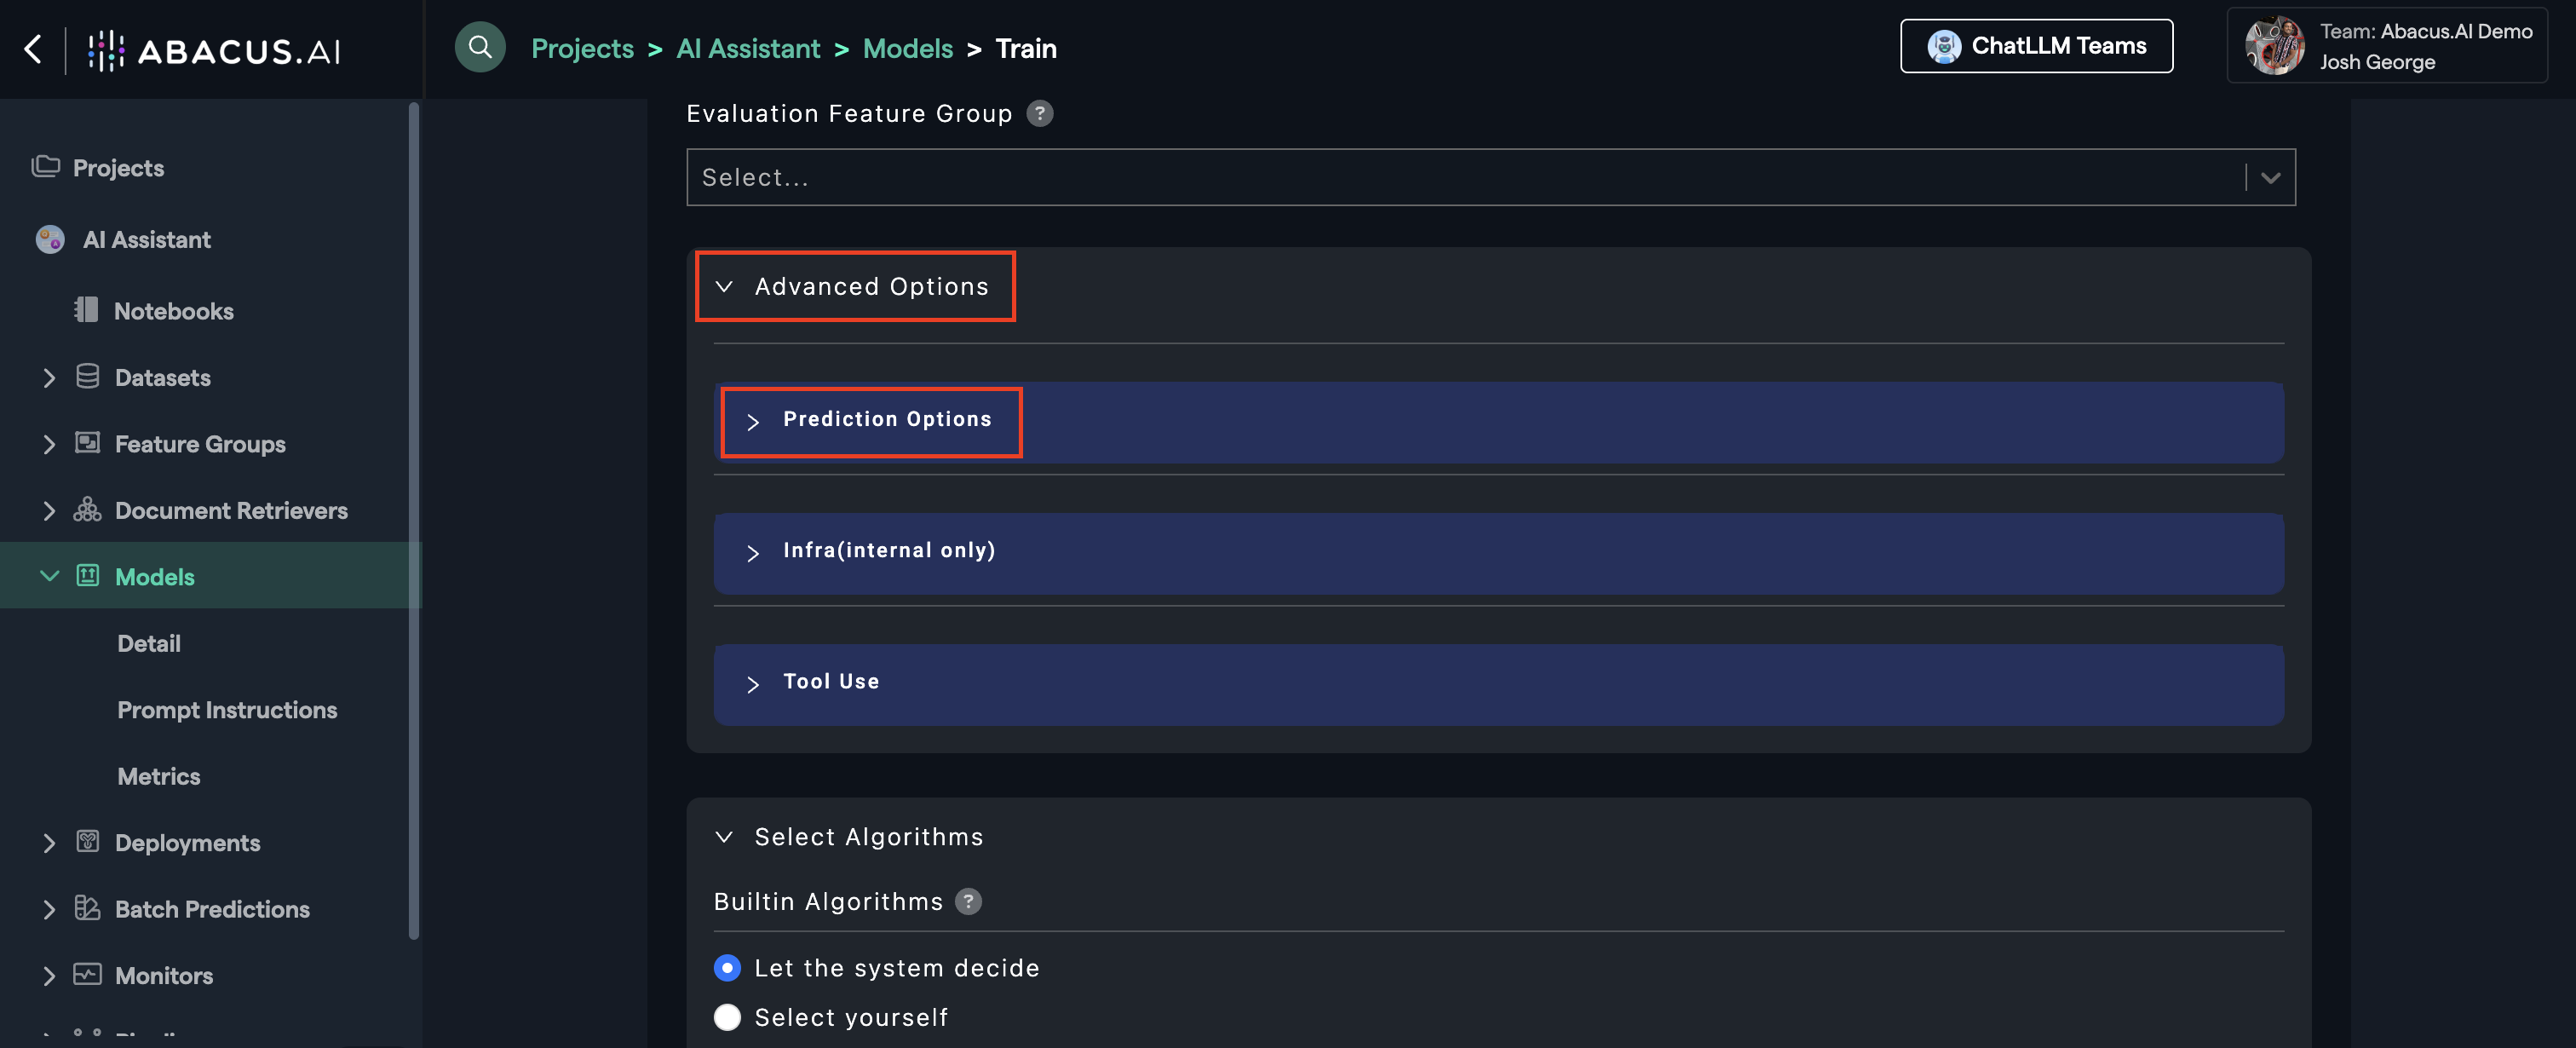
Task: Click the Batch Predictions icon
Action: click(x=88, y=908)
